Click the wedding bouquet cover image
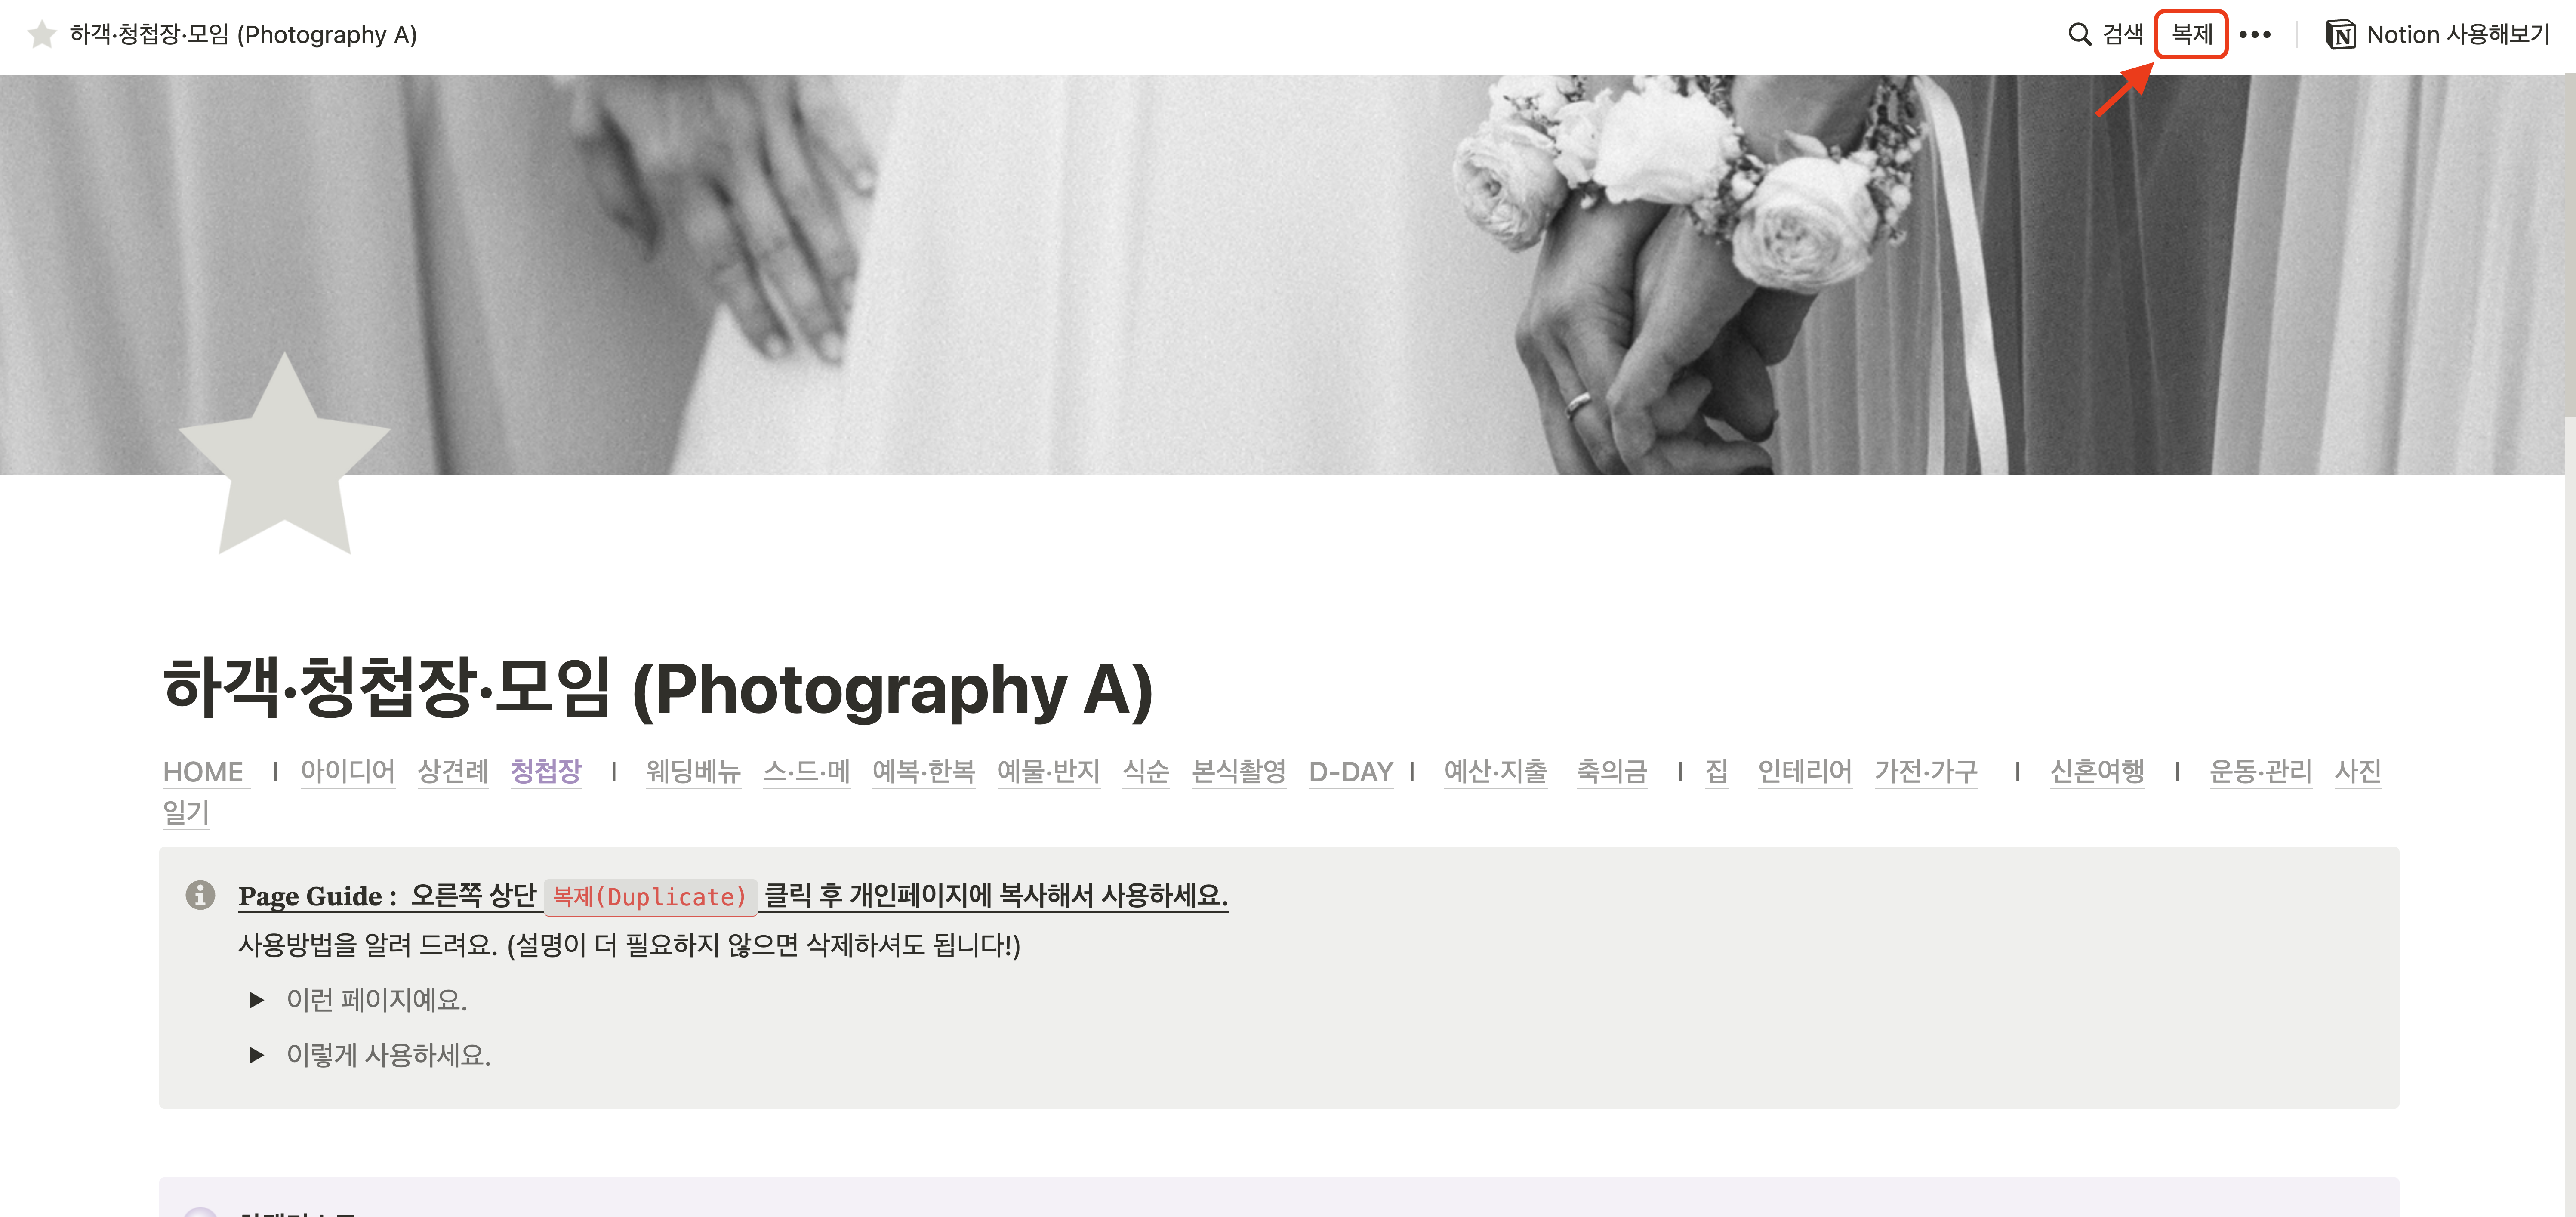This screenshot has width=2576, height=1217. click(1288, 274)
